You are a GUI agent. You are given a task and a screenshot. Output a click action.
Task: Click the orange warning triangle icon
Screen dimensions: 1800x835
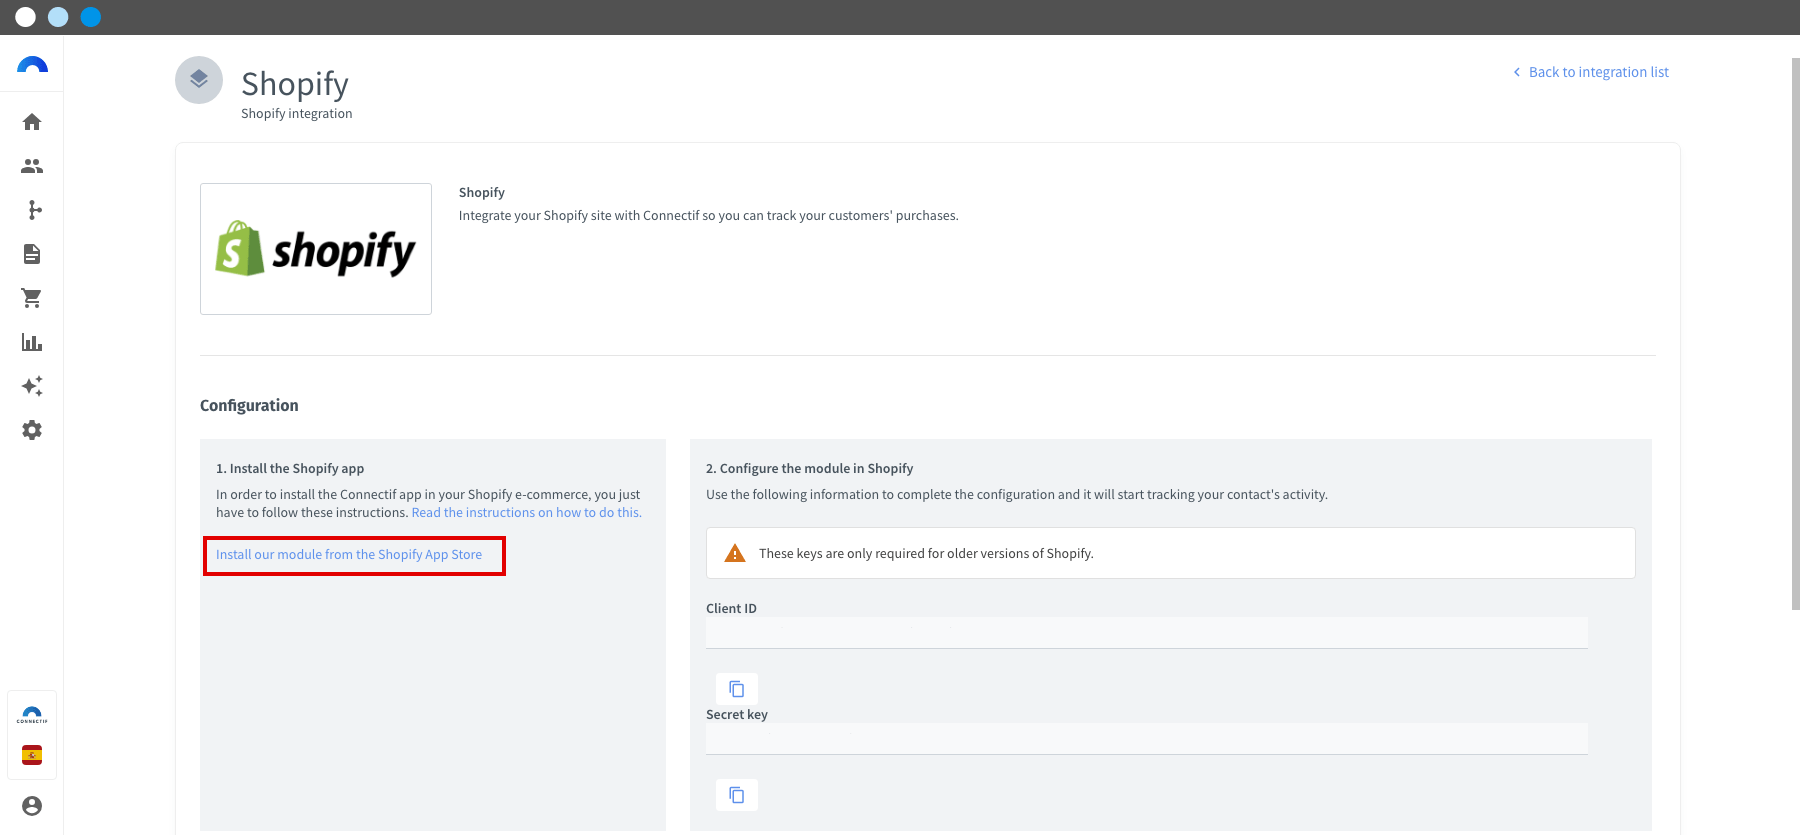coord(735,553)
